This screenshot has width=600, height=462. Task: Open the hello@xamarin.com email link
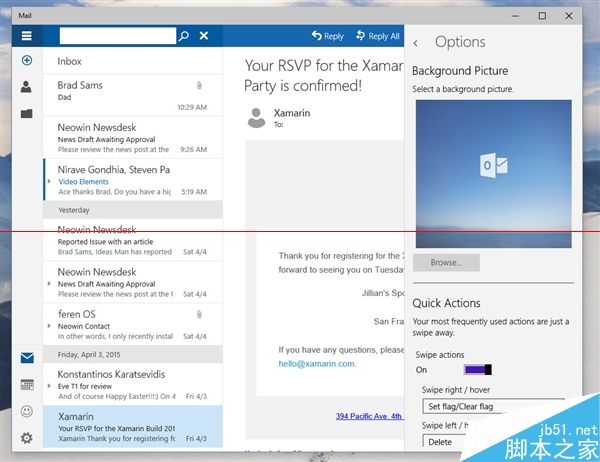[x=317, y=364]
